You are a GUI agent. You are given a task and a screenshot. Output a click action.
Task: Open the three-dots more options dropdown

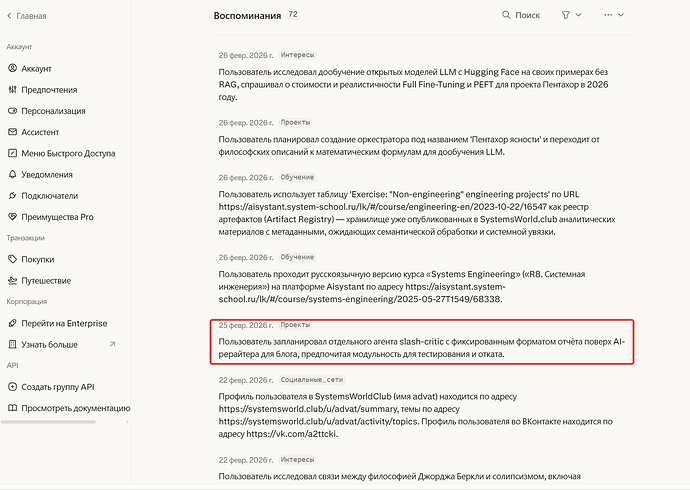tap(614, 15)
